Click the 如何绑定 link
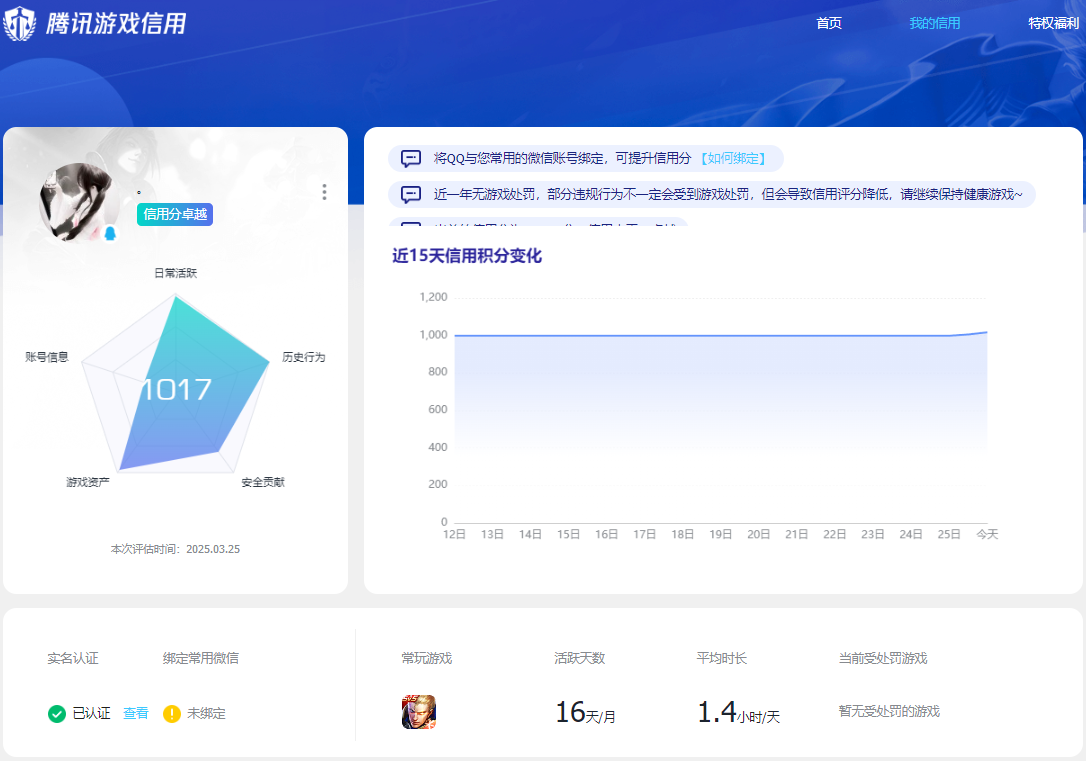 click(733, 159)
